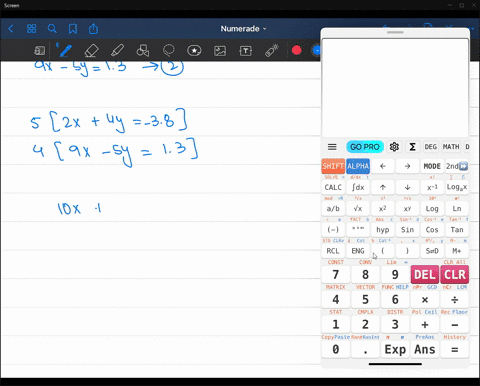
Task: Tap the share/export icon
Action: (93, 29)
